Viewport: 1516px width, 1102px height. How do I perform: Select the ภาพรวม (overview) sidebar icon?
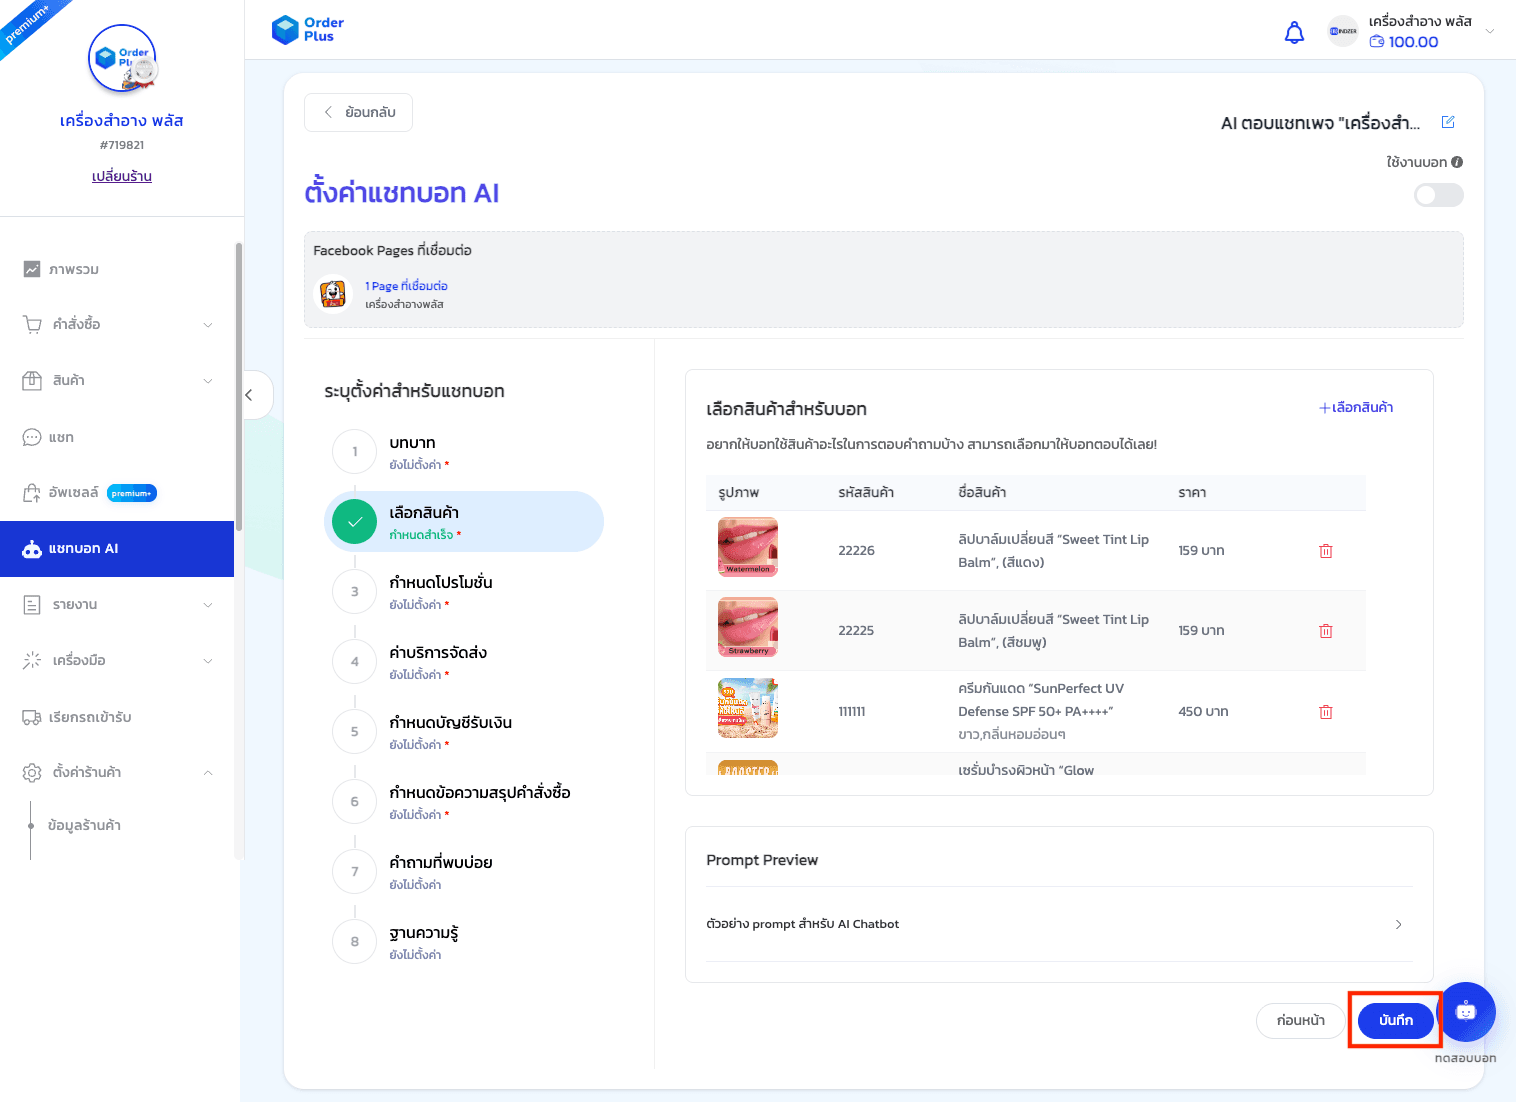31,268
